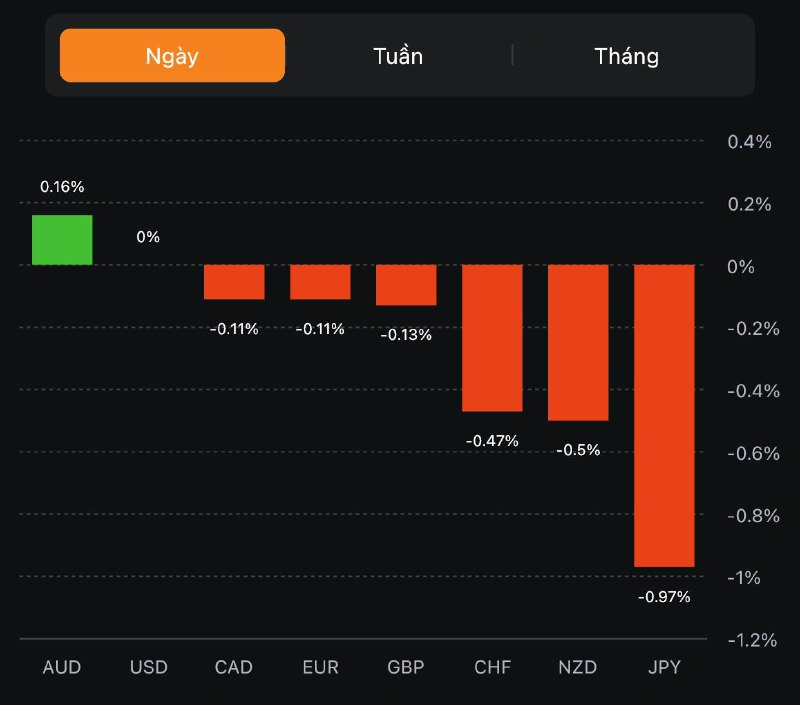The image size is (800, 705).
Task: Switch to the Tháng tab
Action: [627, 55]
